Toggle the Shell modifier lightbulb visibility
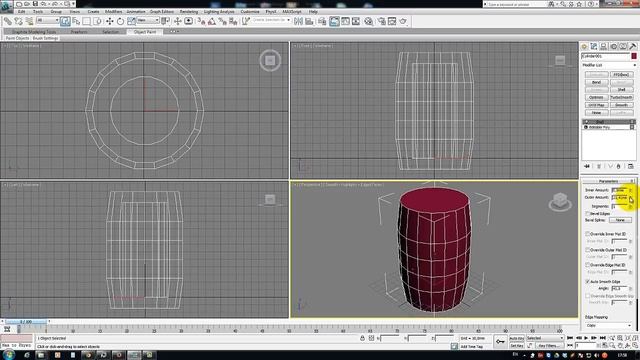This screenshot has height=360, width=640. [586, 122]
